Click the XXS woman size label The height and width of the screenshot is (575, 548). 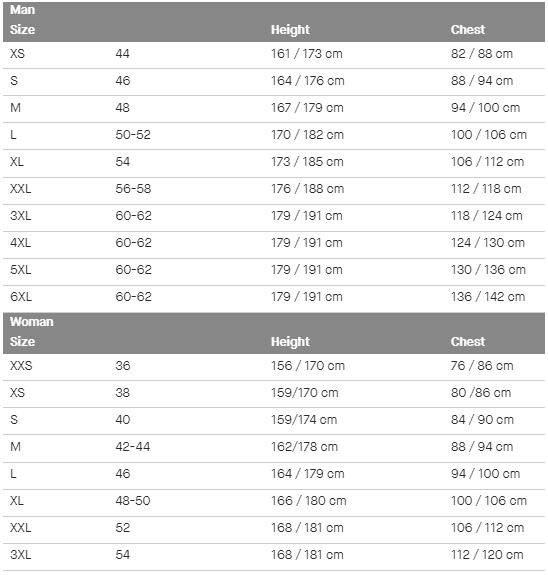click(x=21, y=366)
